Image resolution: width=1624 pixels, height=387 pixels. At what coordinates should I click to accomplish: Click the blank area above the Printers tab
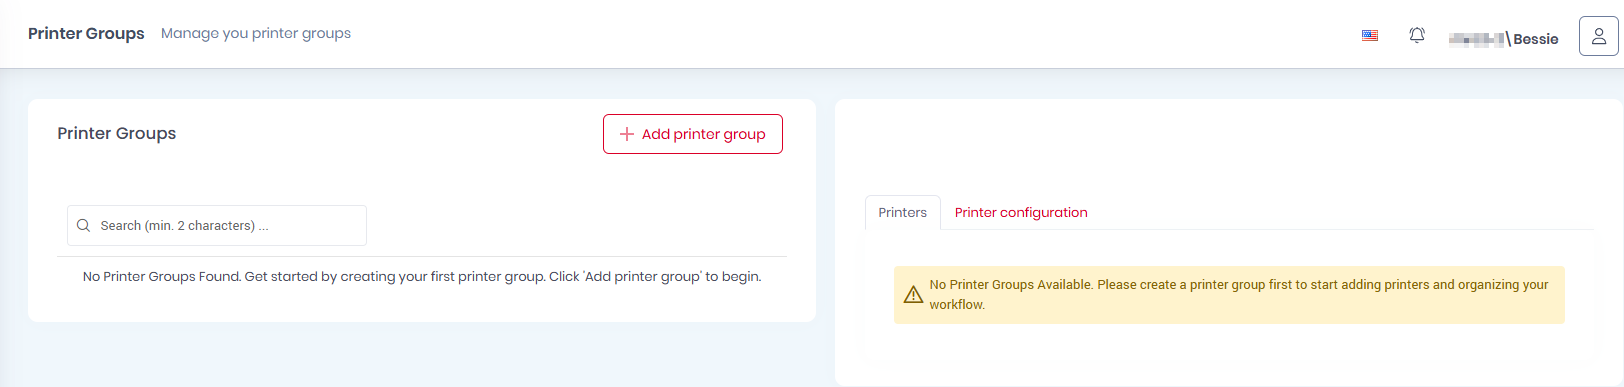click(1229, 150)
